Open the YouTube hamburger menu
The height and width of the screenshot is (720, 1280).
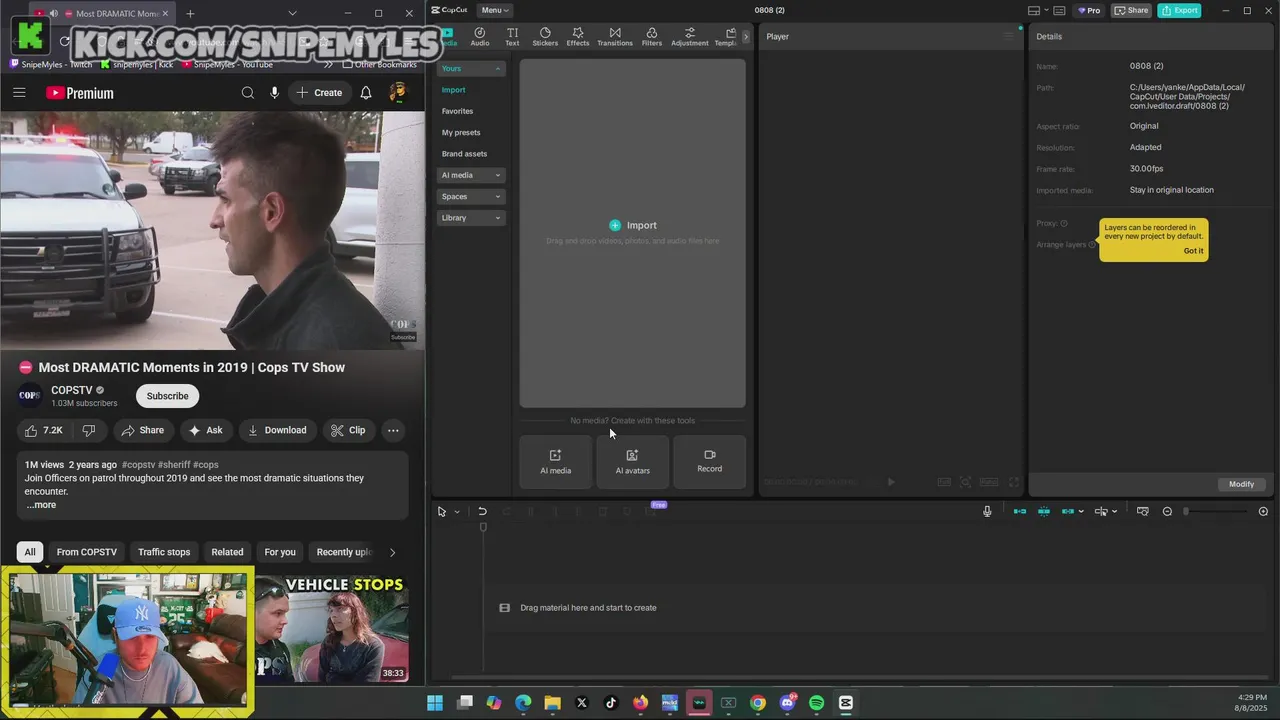(19, 93)
